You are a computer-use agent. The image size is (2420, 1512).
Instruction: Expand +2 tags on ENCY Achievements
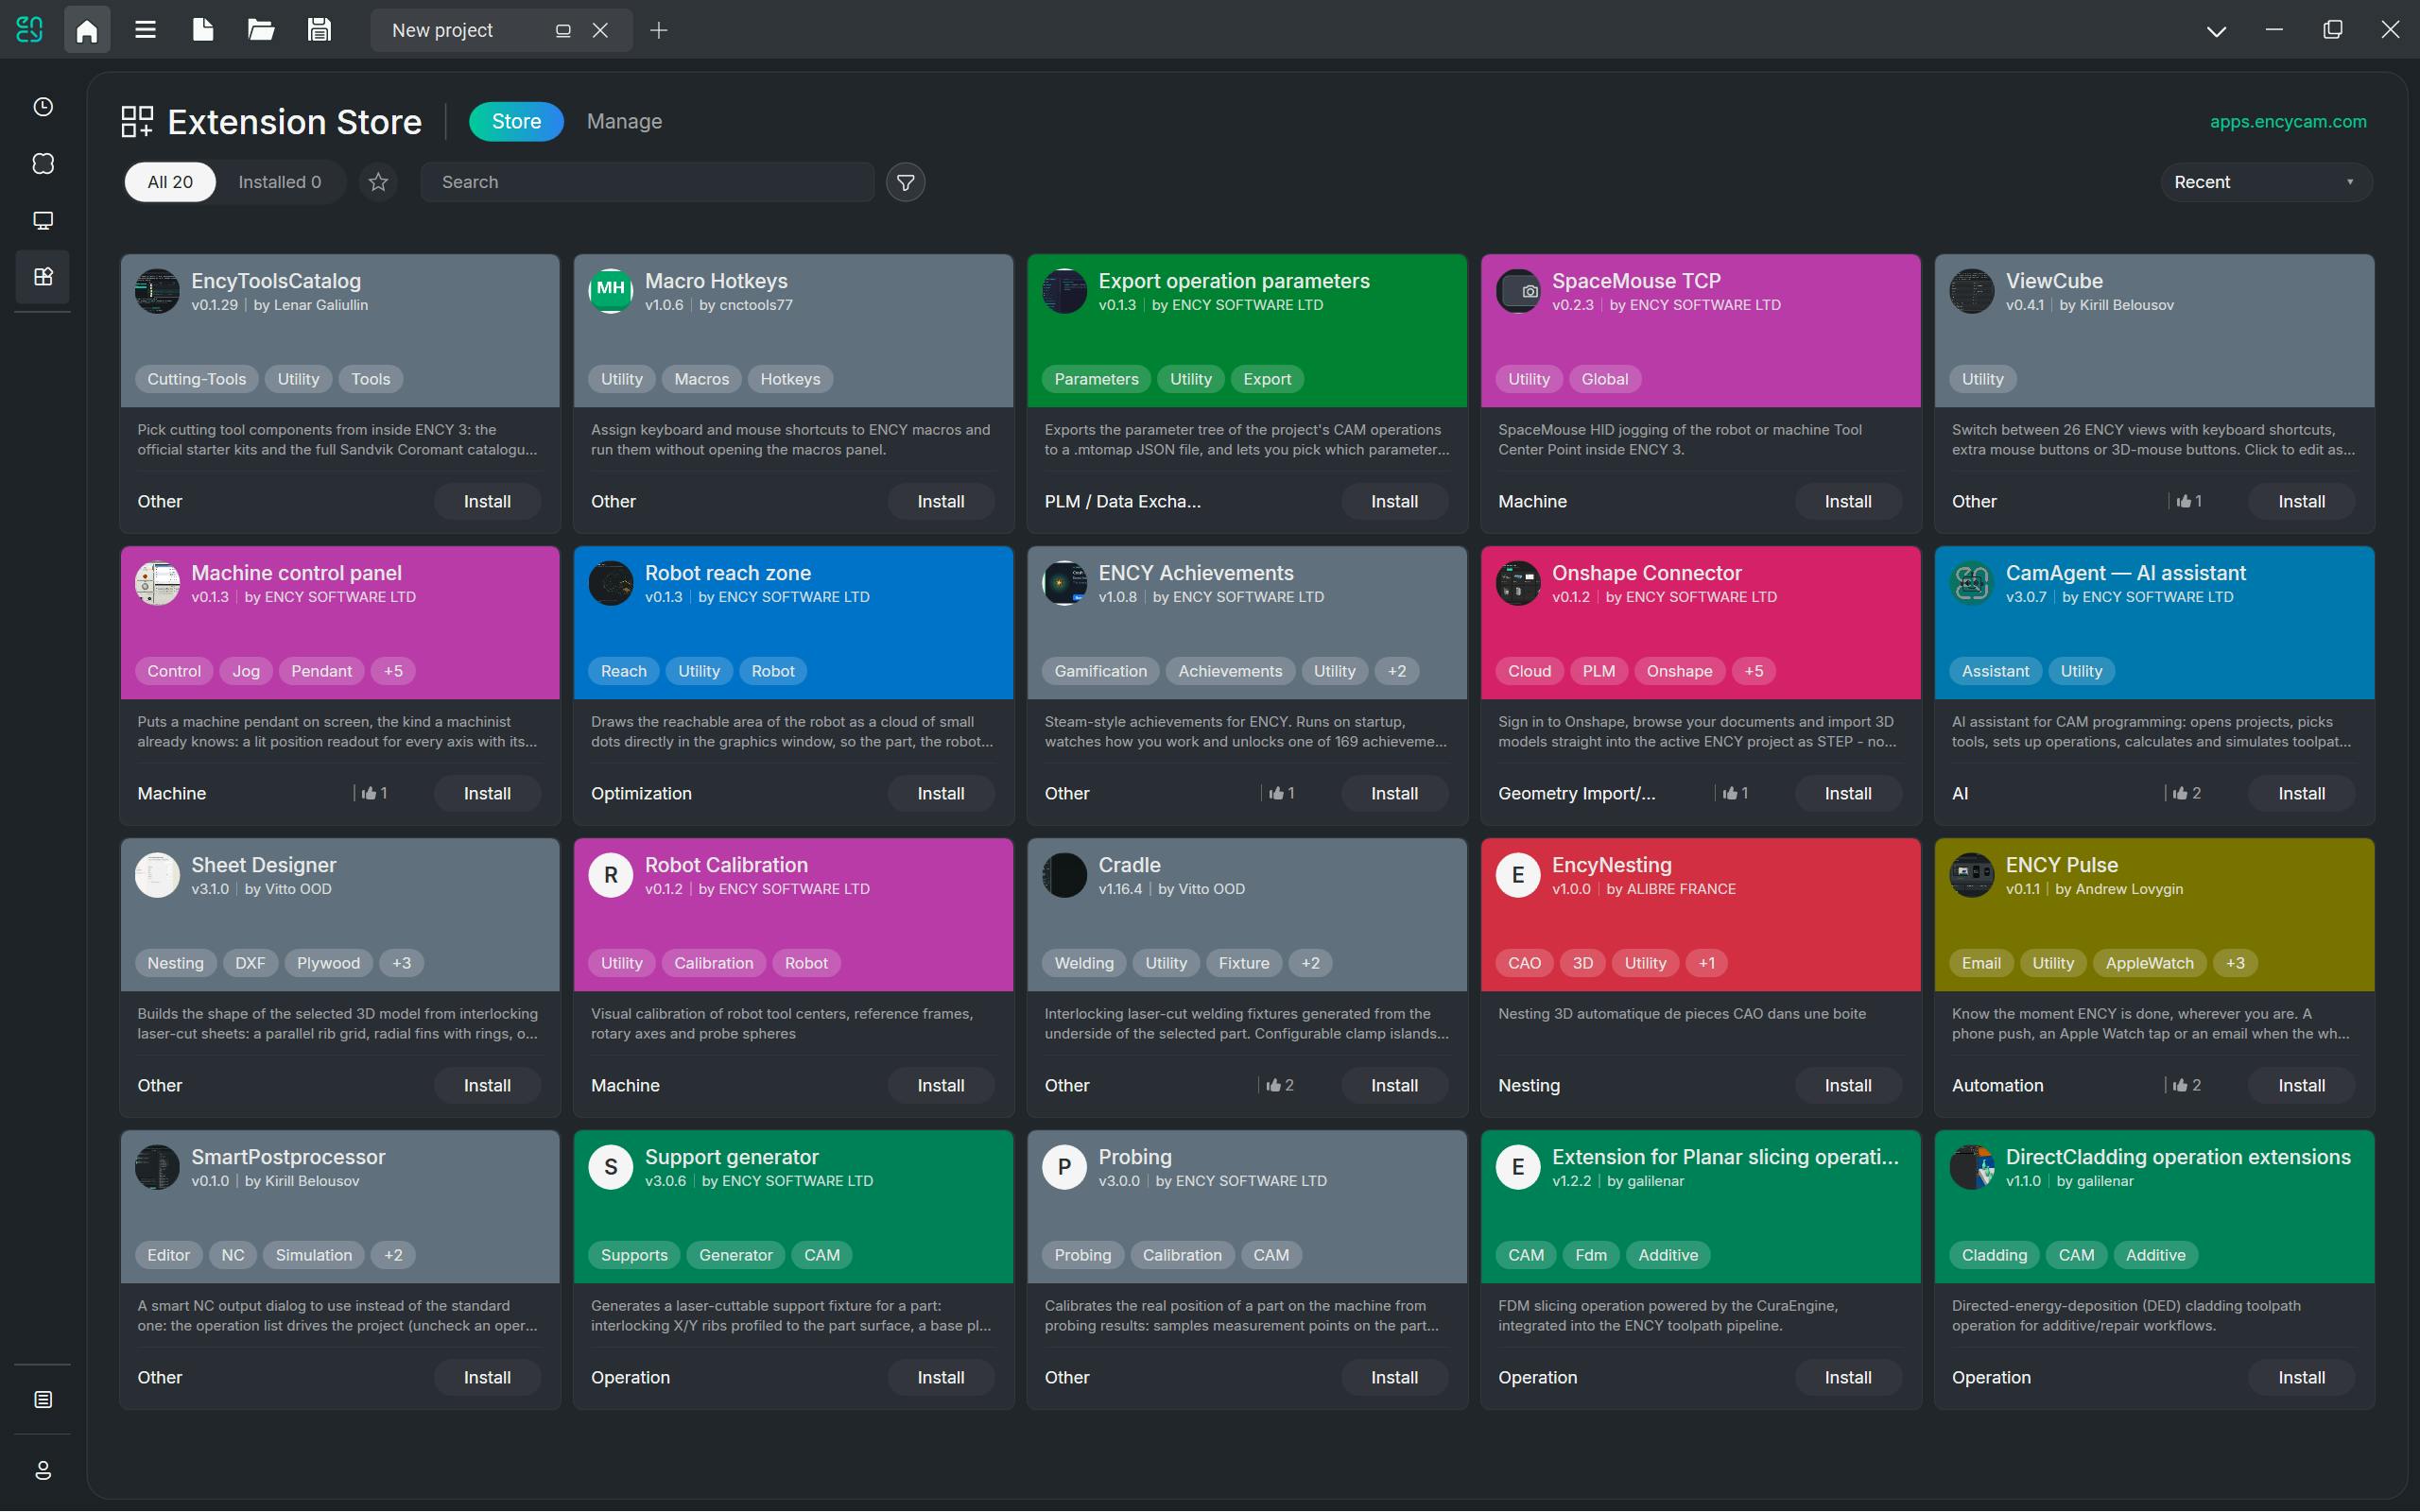point(1397,671)
